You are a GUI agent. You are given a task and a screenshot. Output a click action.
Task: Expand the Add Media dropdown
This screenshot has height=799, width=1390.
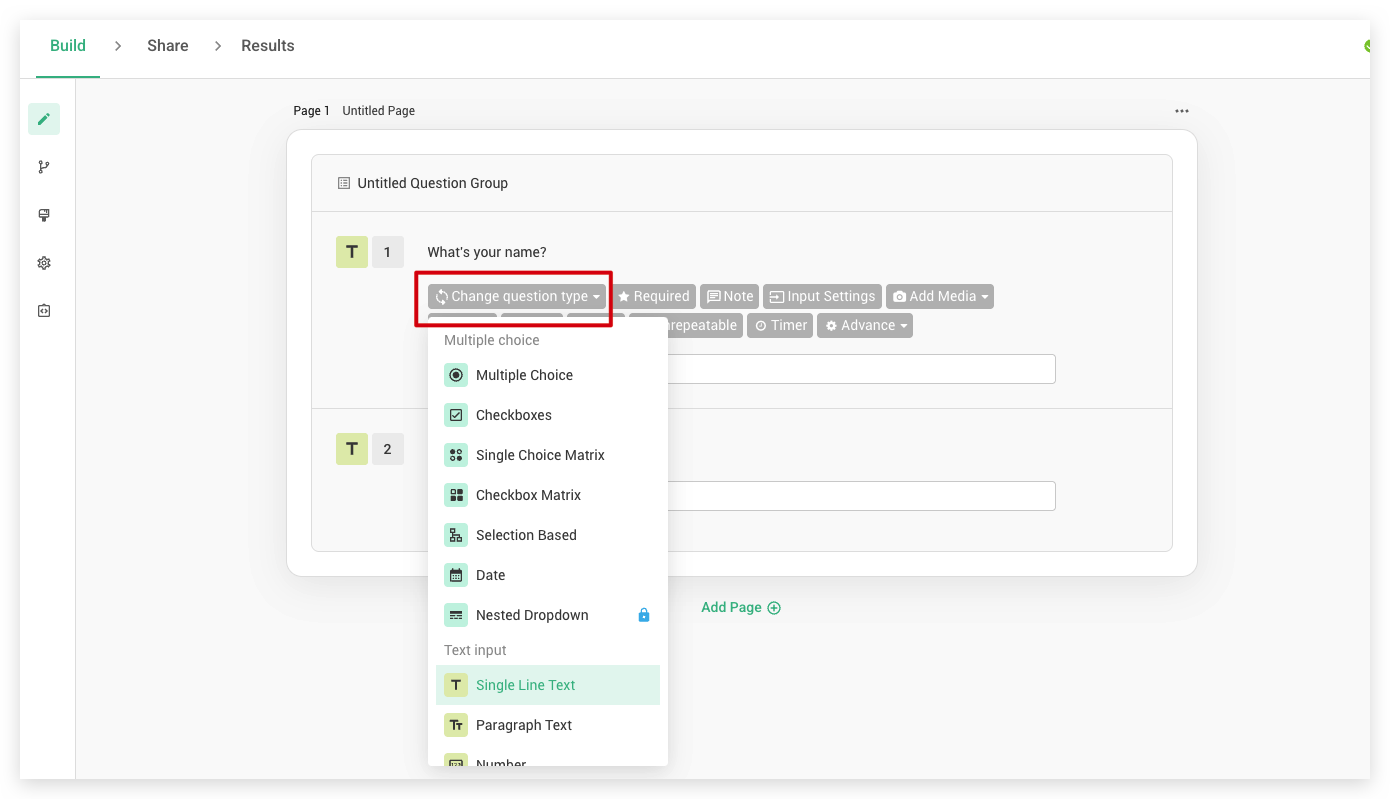(x=940, y=297)
